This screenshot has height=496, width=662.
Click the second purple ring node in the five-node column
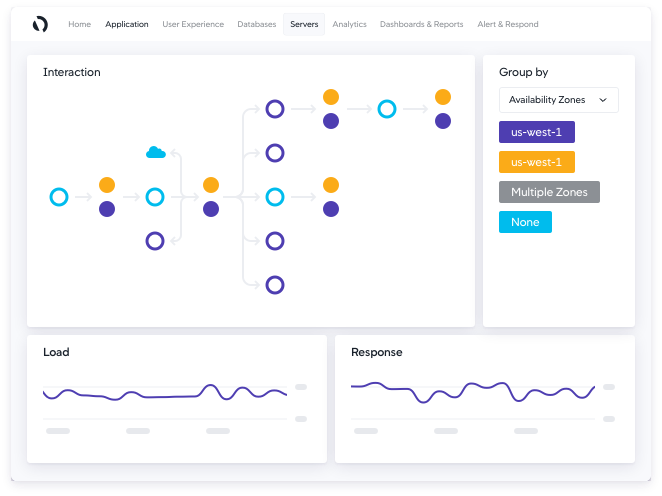275,153
